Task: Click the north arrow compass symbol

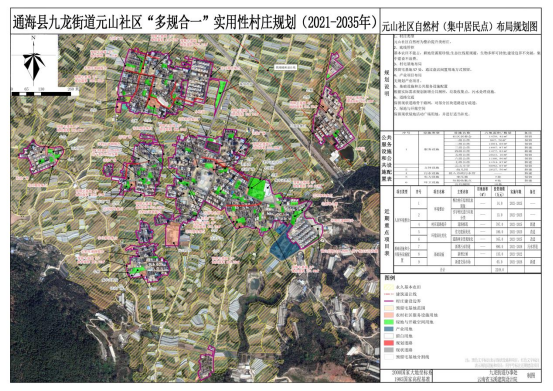Action: pyautogui.click(x=34, y=61)
